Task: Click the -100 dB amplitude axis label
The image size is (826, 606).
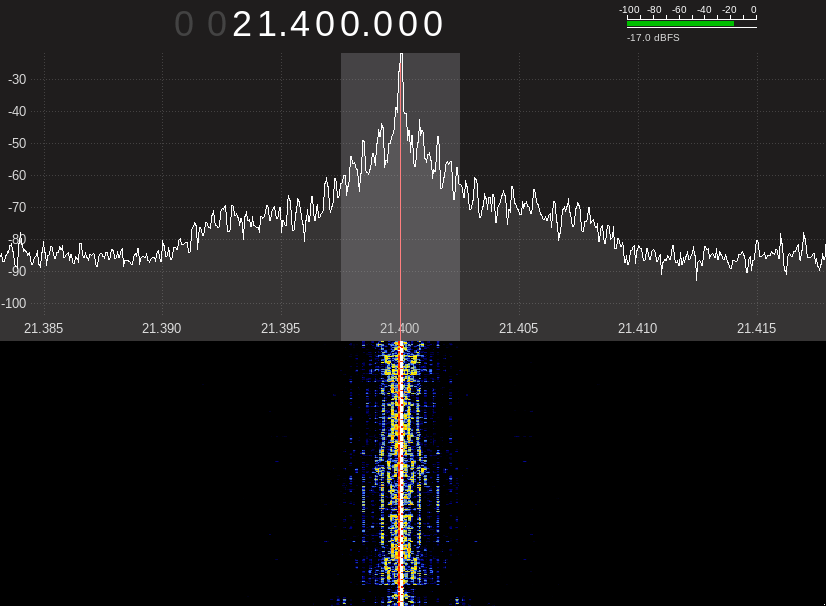Action: 15,303
